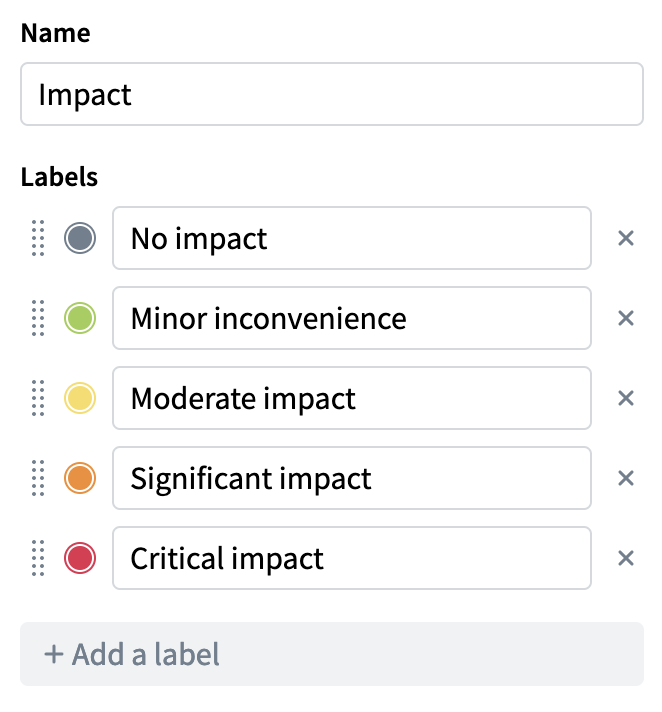
Task: Click drag handle beside No impact
Action: [38, 239]
